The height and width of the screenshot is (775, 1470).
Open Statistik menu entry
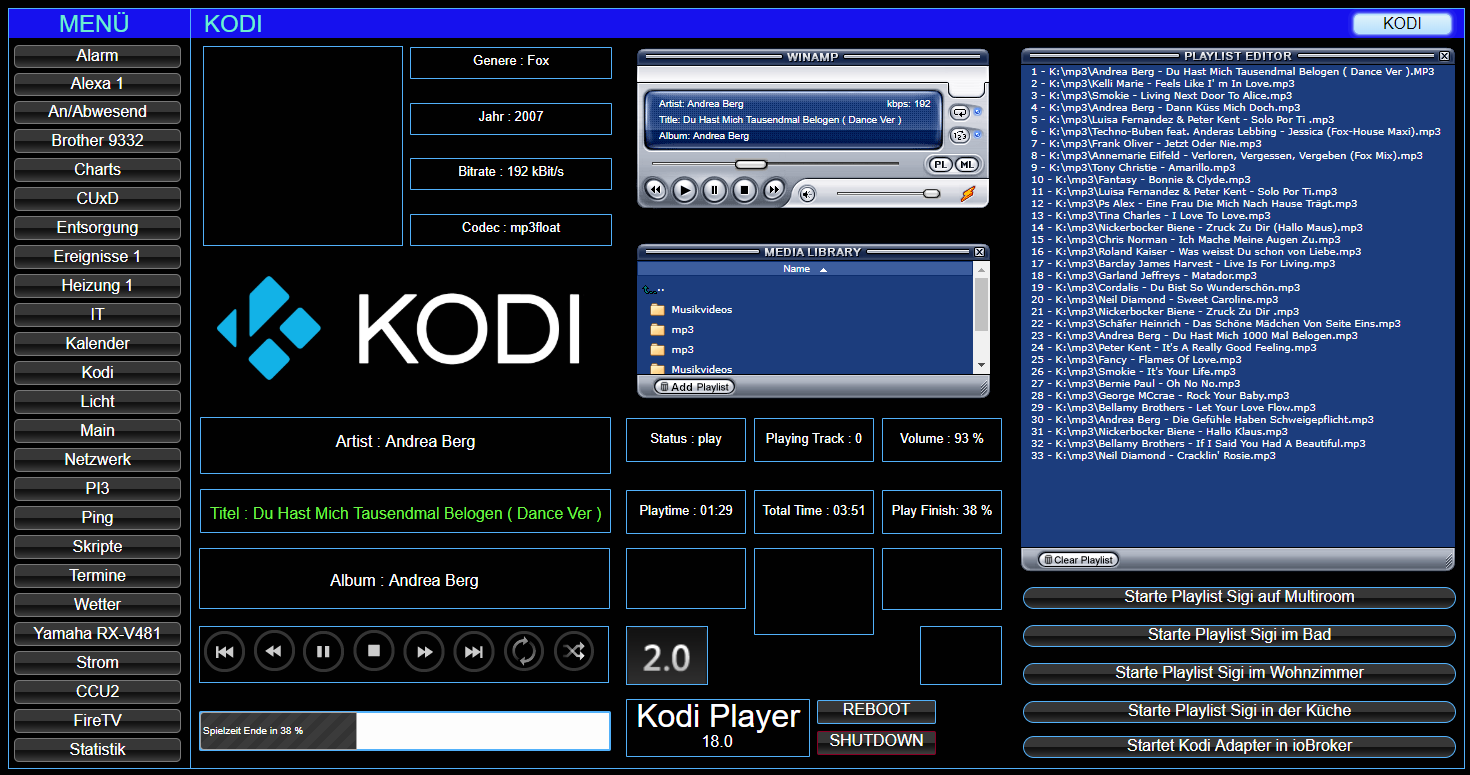pos(97,749)
